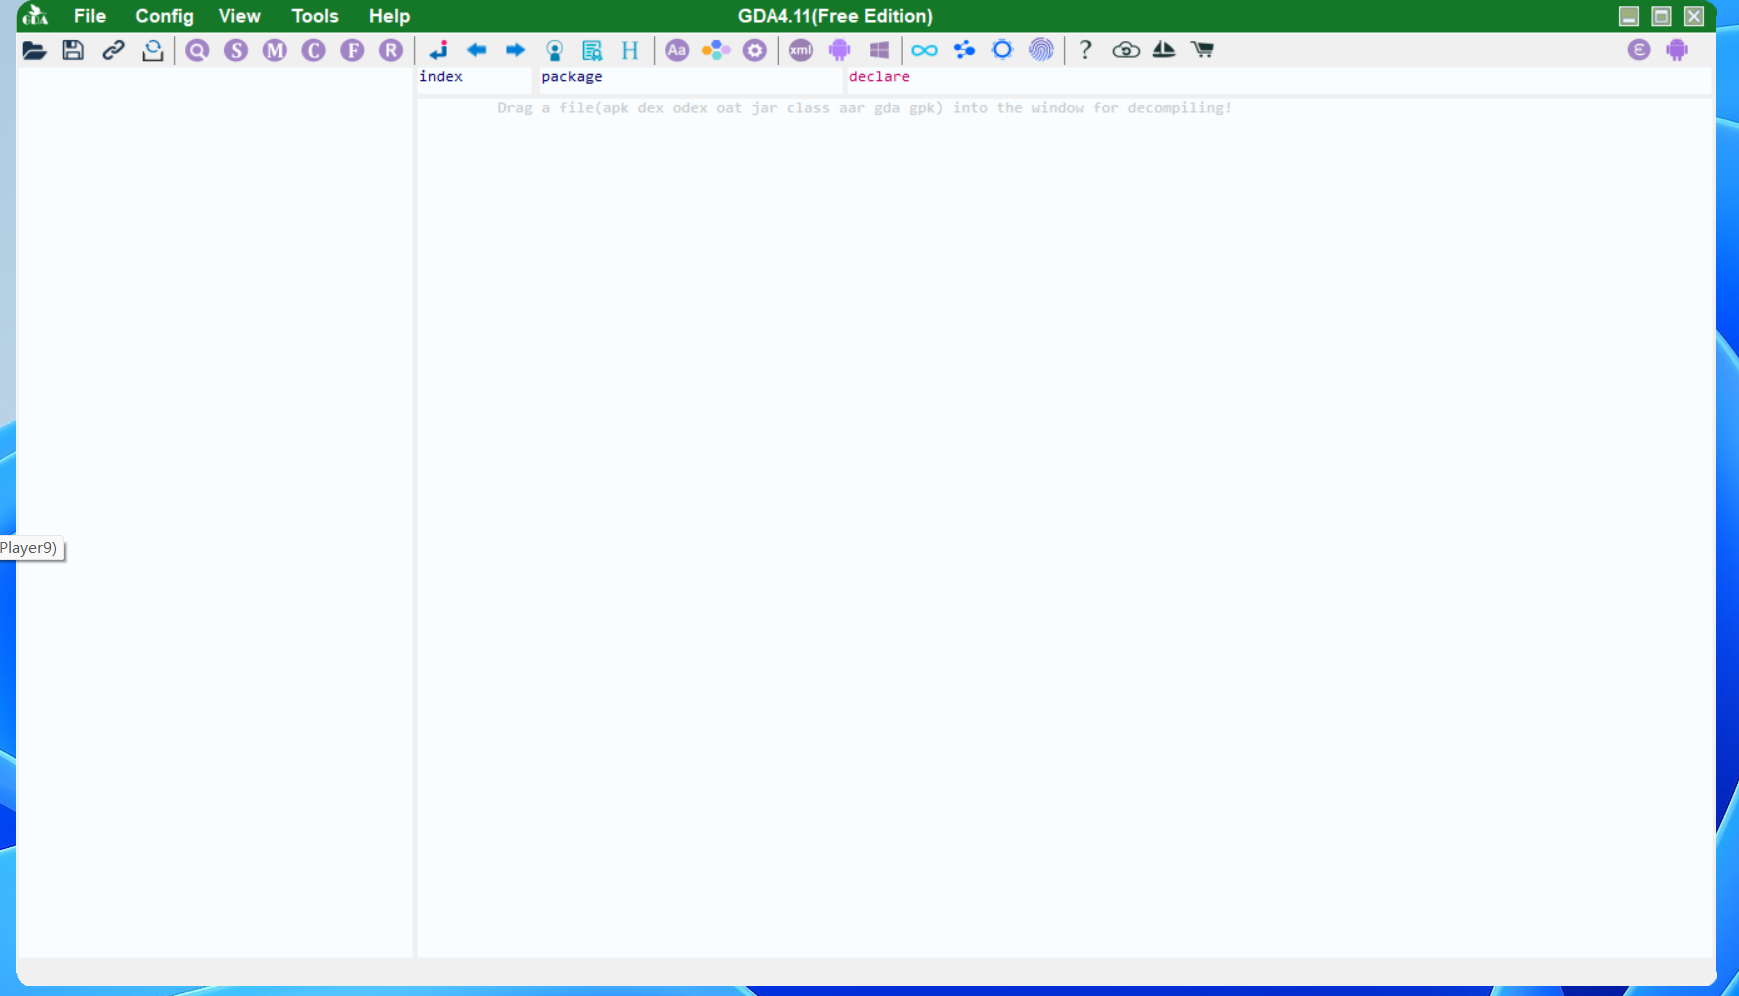The width and height of the screenshot is (1739, 996).
Task: Click the return arrow with red dot
Action: point(438,50)
